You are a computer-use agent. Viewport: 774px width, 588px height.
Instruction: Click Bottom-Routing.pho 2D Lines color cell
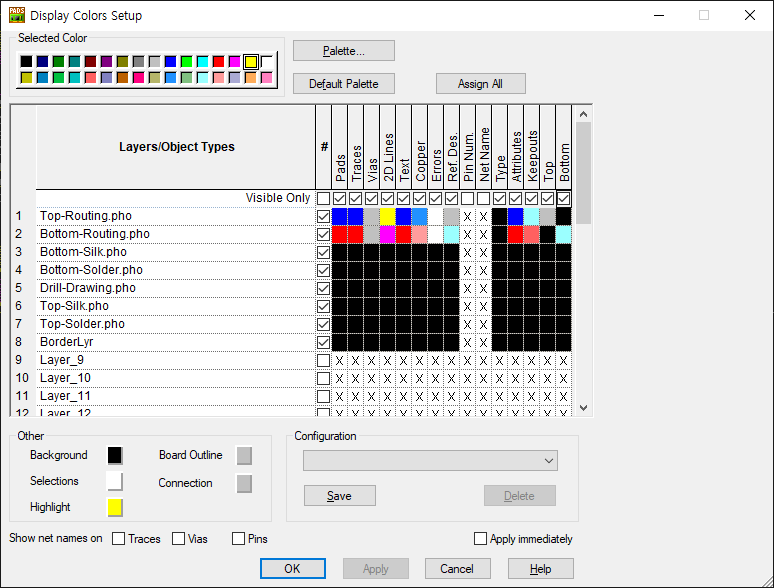[x=387, y=234]
